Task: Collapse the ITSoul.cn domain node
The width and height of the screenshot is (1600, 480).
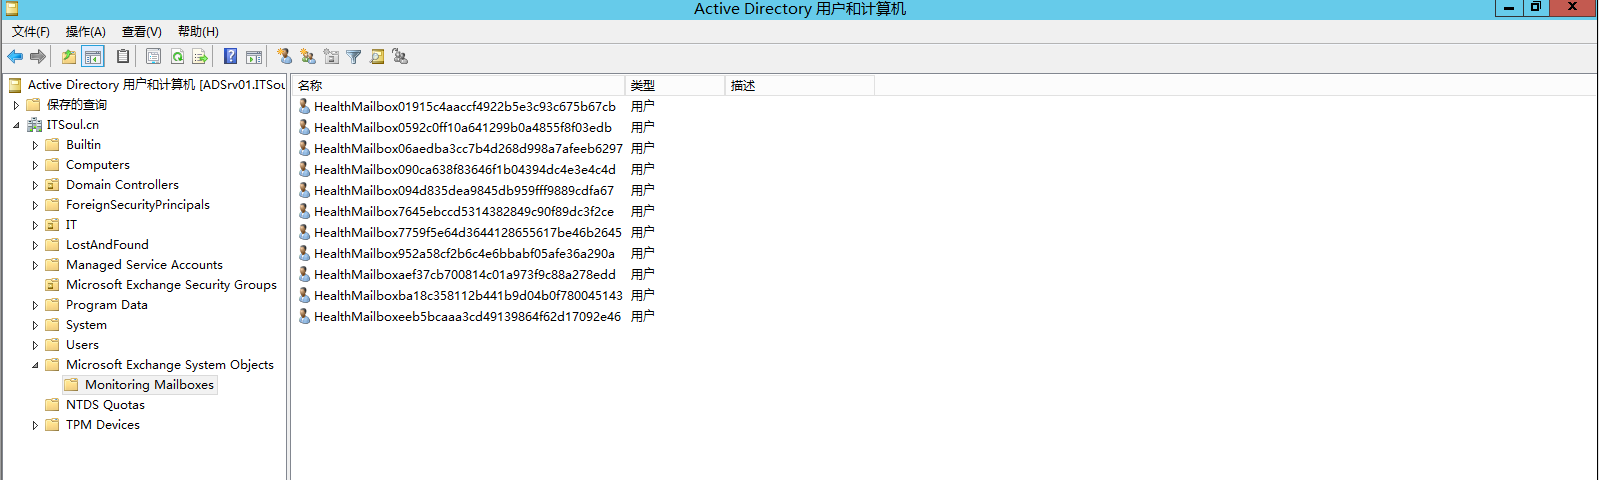Action: coord(16,125)
